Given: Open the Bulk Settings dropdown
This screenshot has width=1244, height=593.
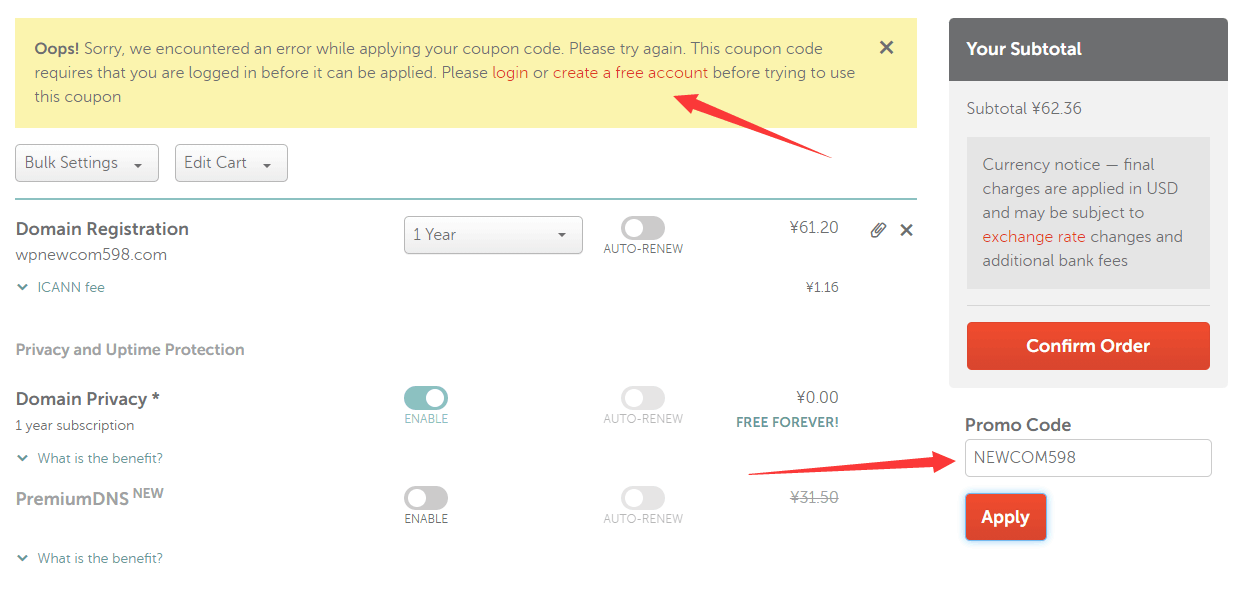Looking at the screenshot, I should pos(86,162).
